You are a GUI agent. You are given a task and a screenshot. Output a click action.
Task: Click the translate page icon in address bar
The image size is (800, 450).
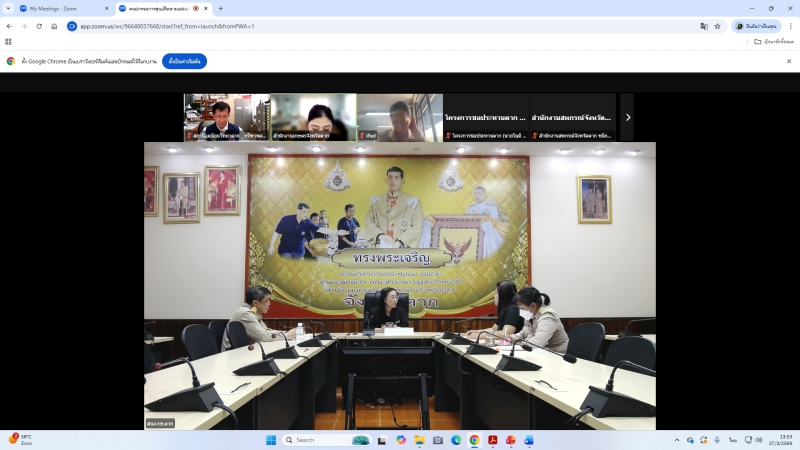704,26
